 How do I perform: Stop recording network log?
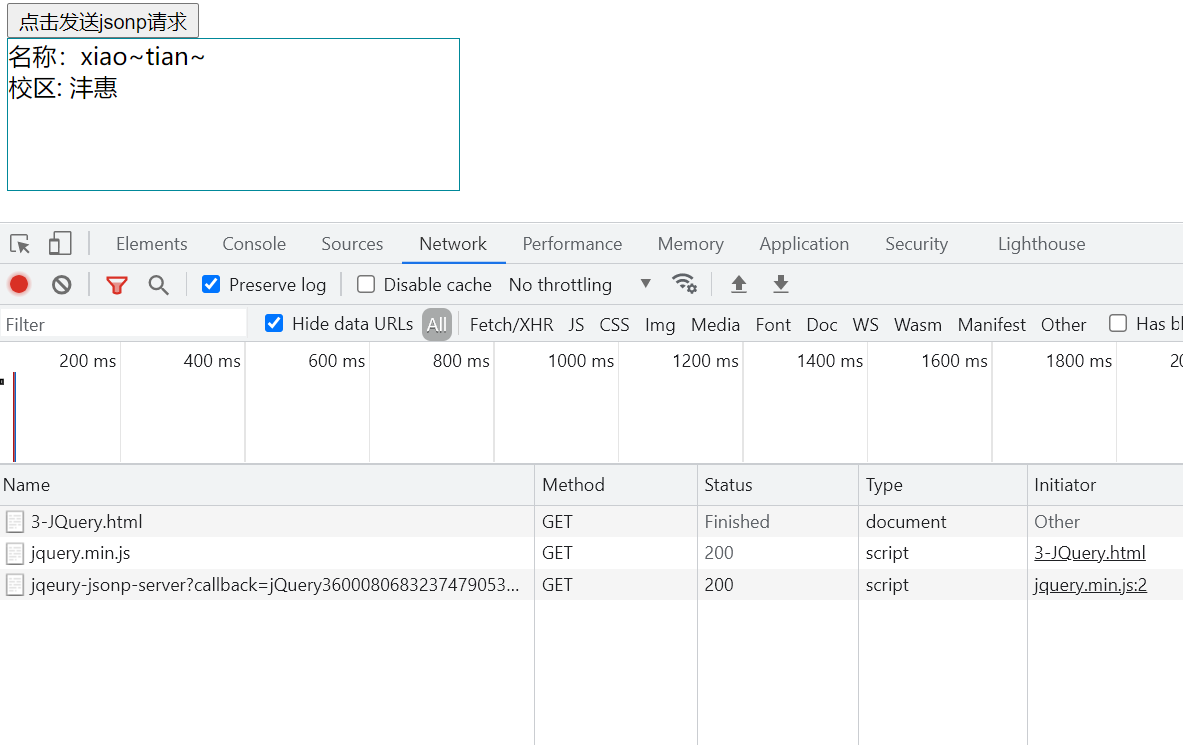pos(19,285)
